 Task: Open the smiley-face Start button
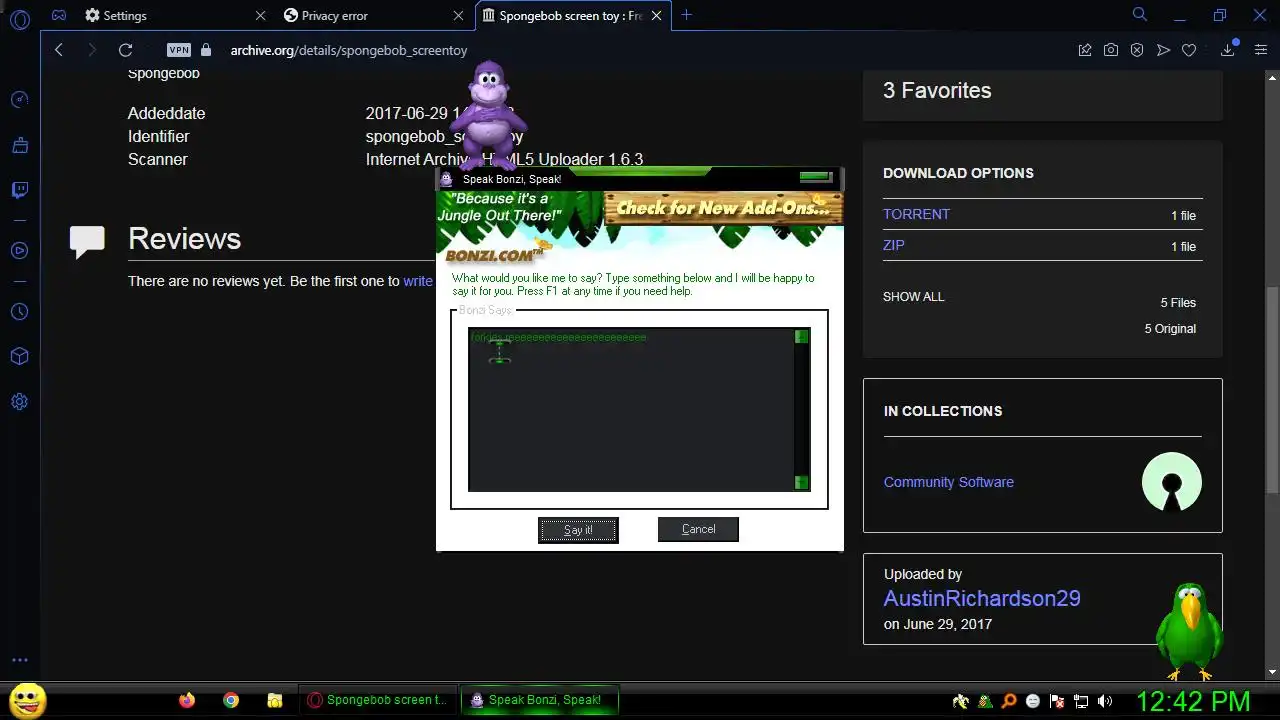tap(28, 700)
